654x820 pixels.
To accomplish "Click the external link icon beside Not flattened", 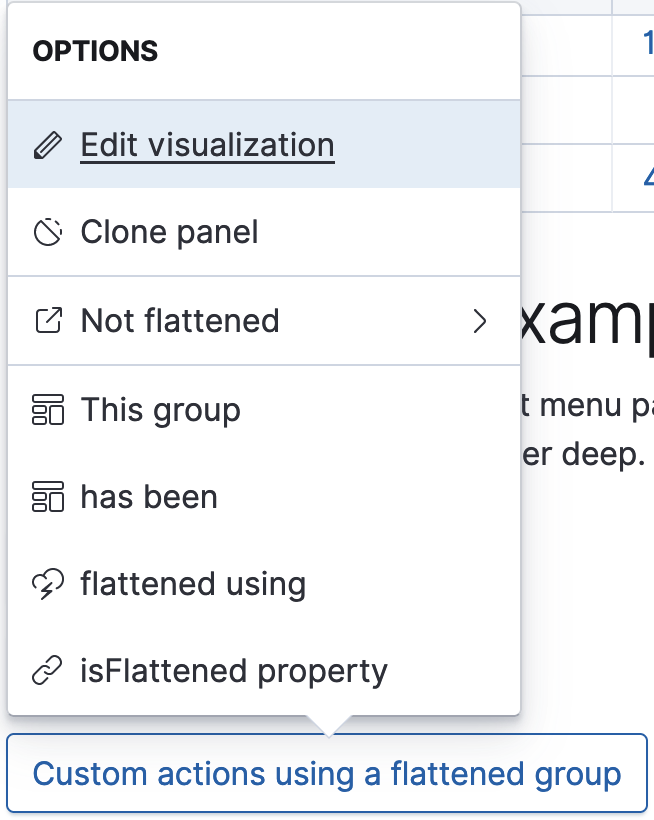I will click(50, 321).
